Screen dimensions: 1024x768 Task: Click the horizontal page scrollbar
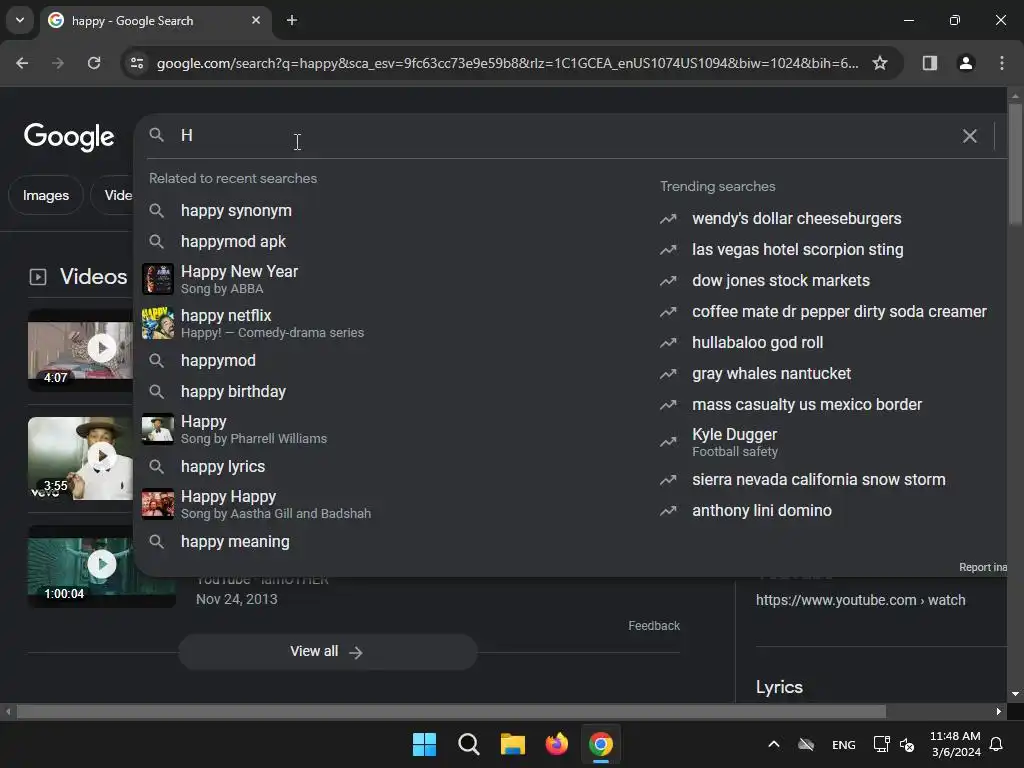click(x=451, y=711)
